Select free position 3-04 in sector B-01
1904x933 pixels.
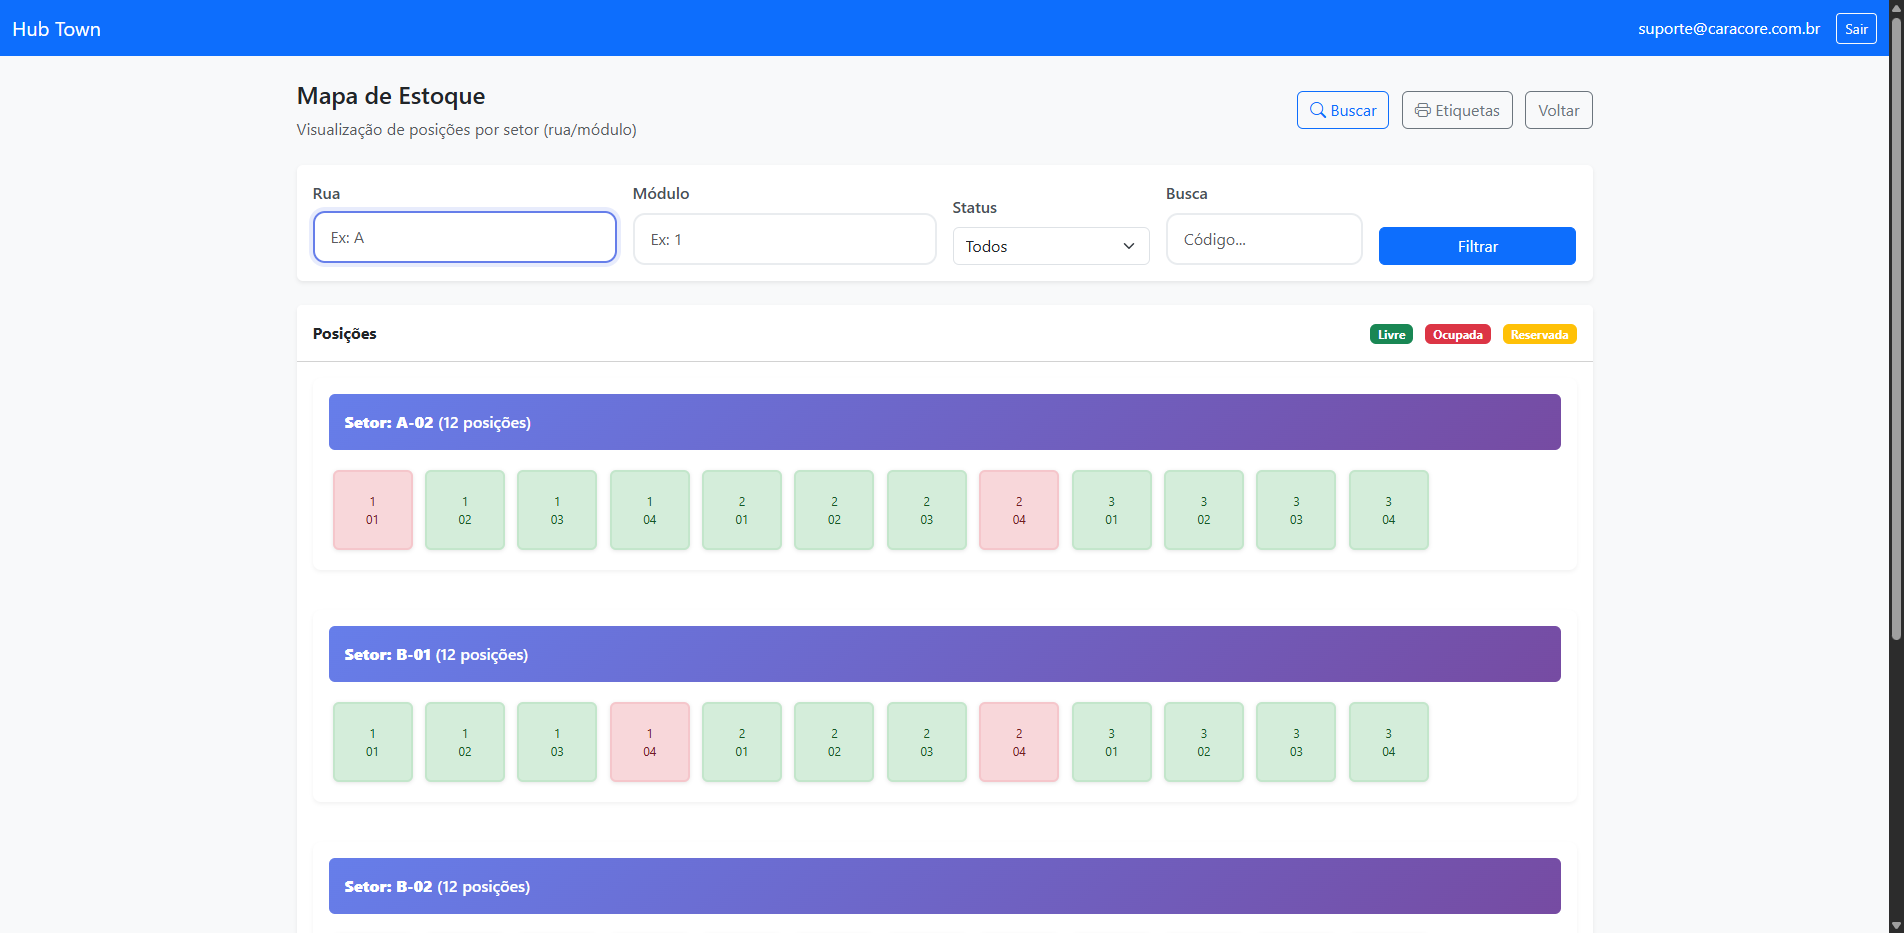pyautogui.click(x=1388, y=742)
